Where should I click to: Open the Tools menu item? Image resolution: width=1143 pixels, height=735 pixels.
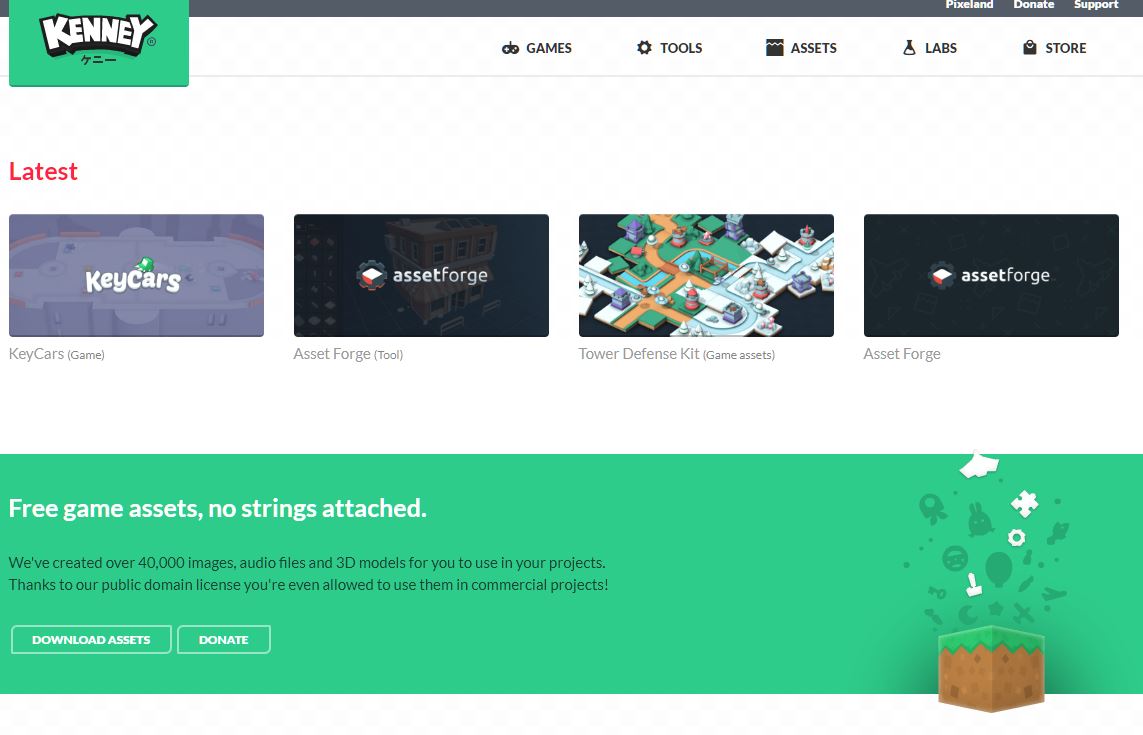coord(669,48)
